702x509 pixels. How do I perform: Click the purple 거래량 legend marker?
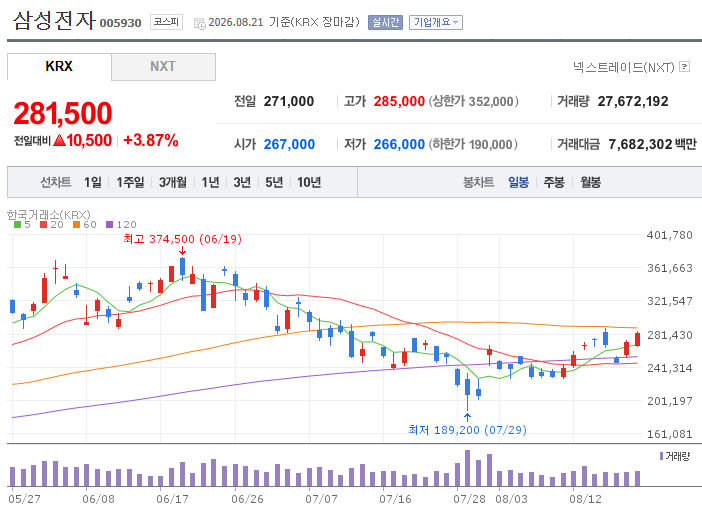point(661,456)
